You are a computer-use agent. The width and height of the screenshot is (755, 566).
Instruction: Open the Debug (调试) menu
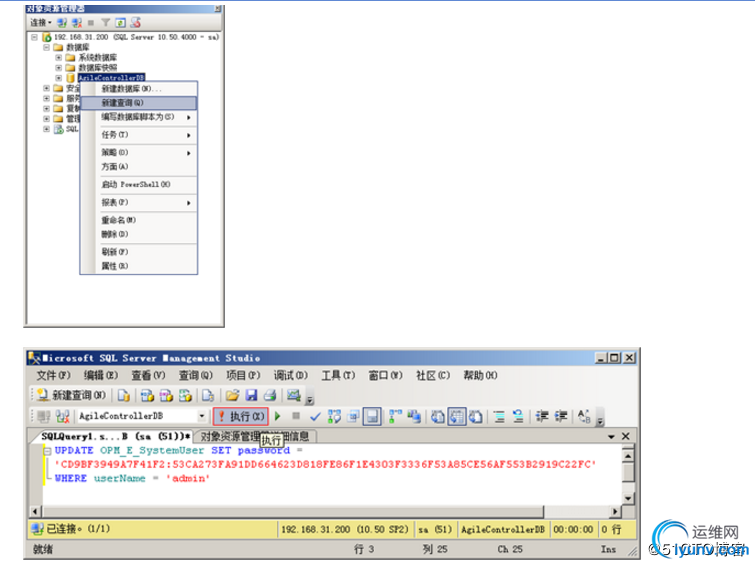[290, 375]
